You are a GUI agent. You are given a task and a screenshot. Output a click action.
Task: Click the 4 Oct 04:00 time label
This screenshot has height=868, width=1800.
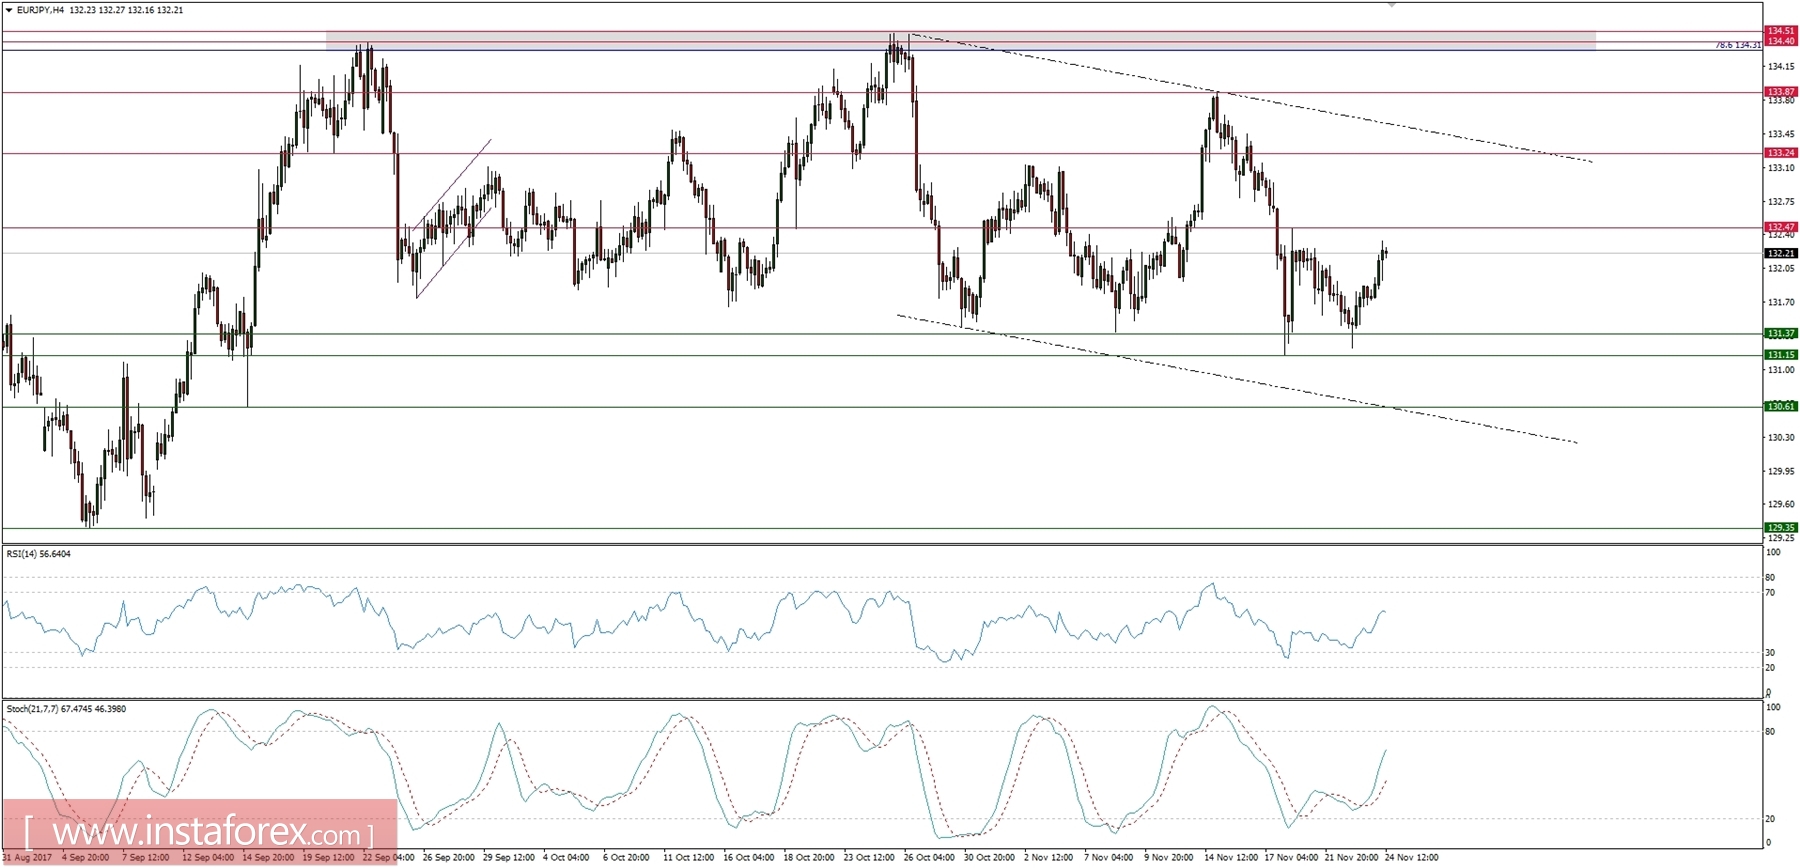click(x=566, y=857)
